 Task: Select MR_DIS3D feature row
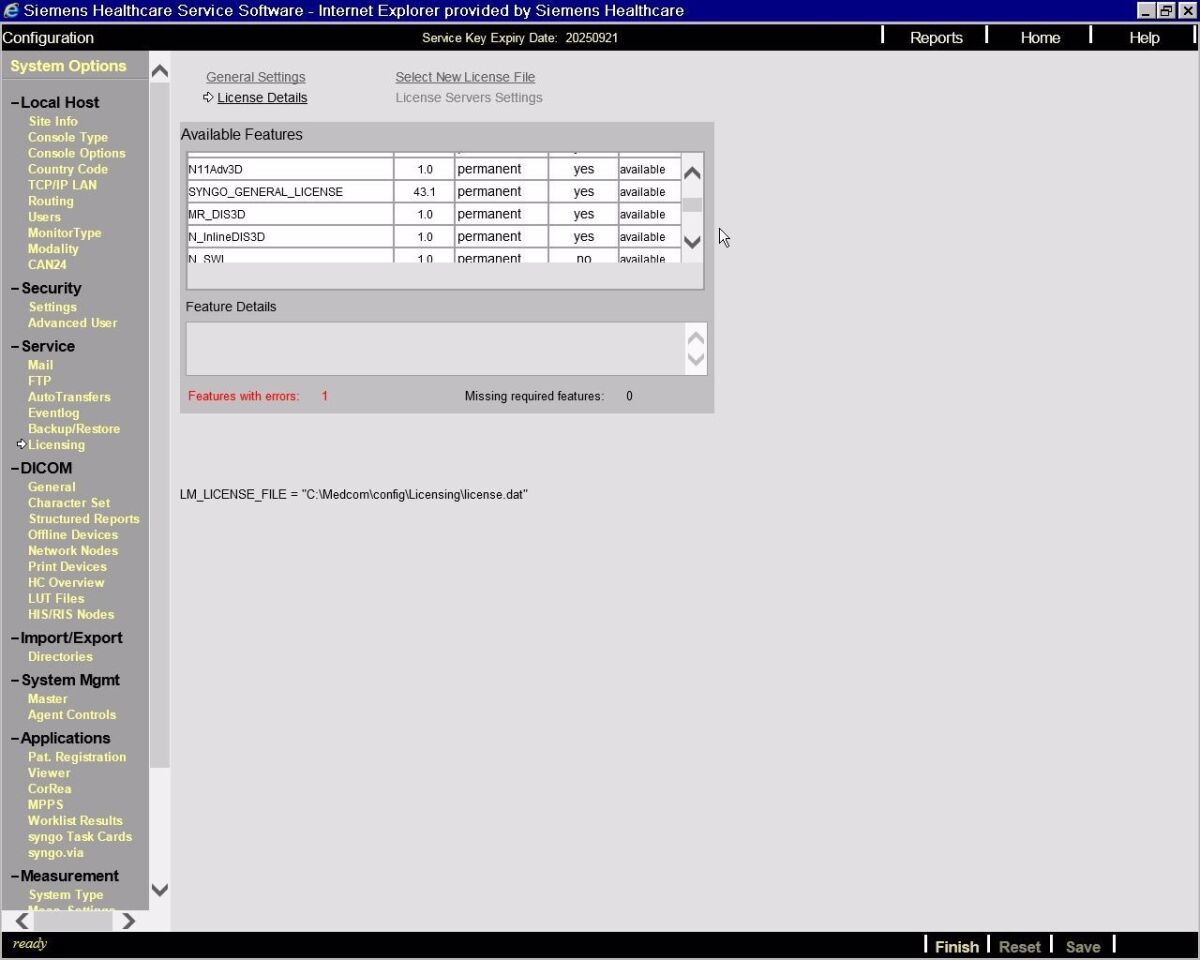tap(434, 214)
